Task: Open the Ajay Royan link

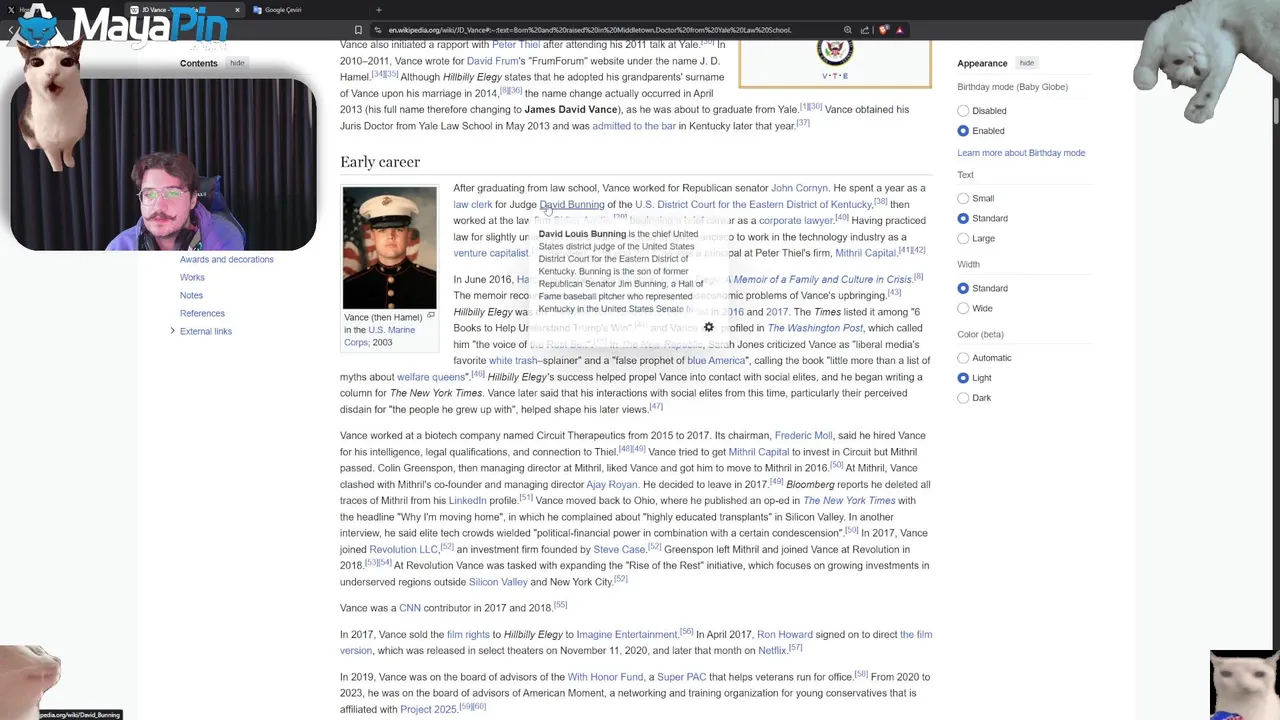Action: [612, 485]
